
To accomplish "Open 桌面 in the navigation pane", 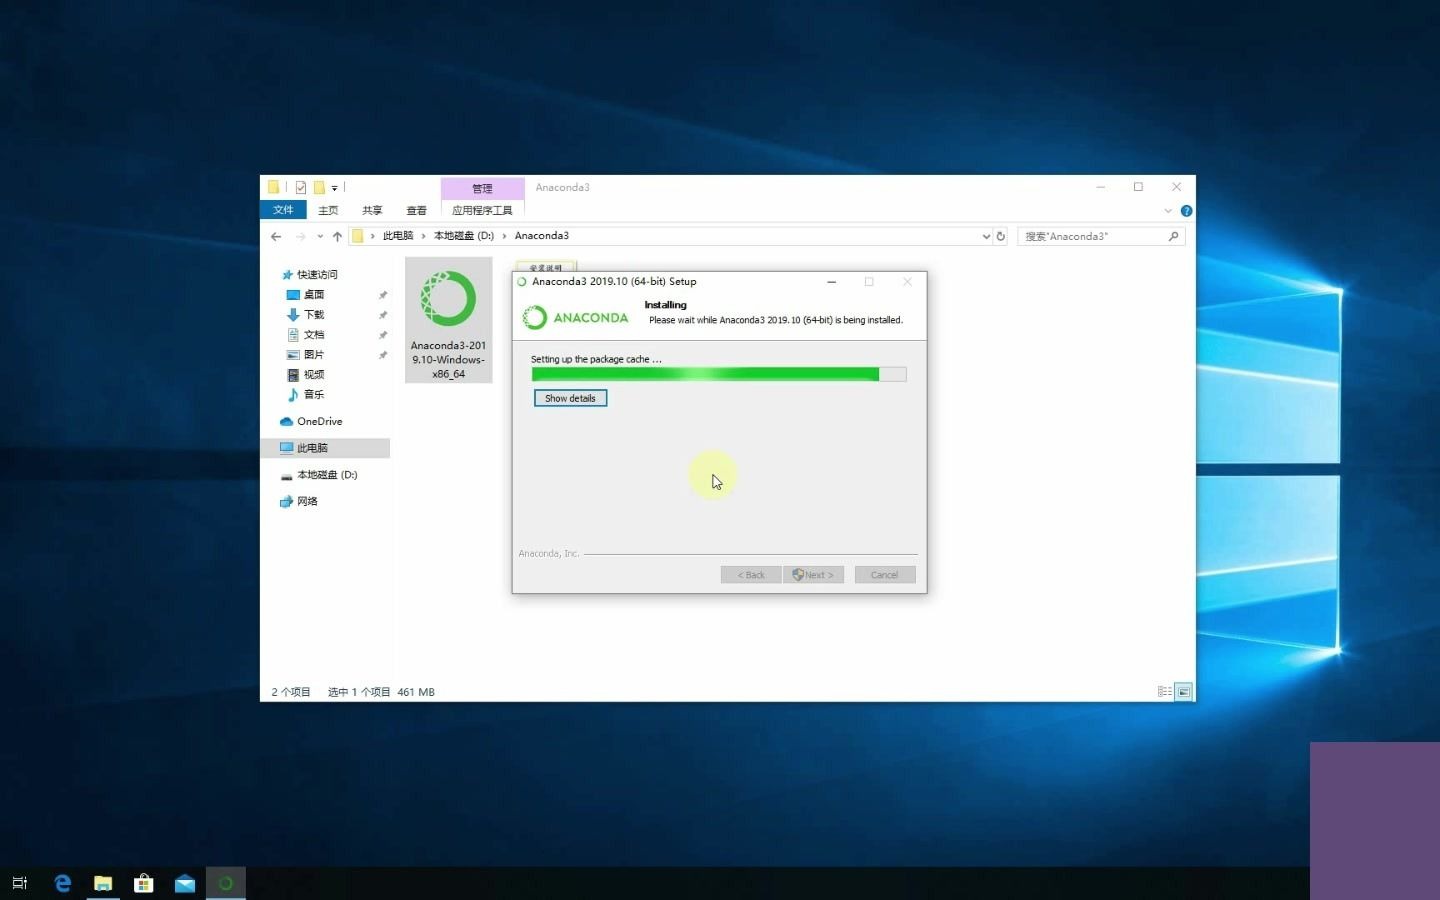I will pyautogui.click(x=314, y=295).
